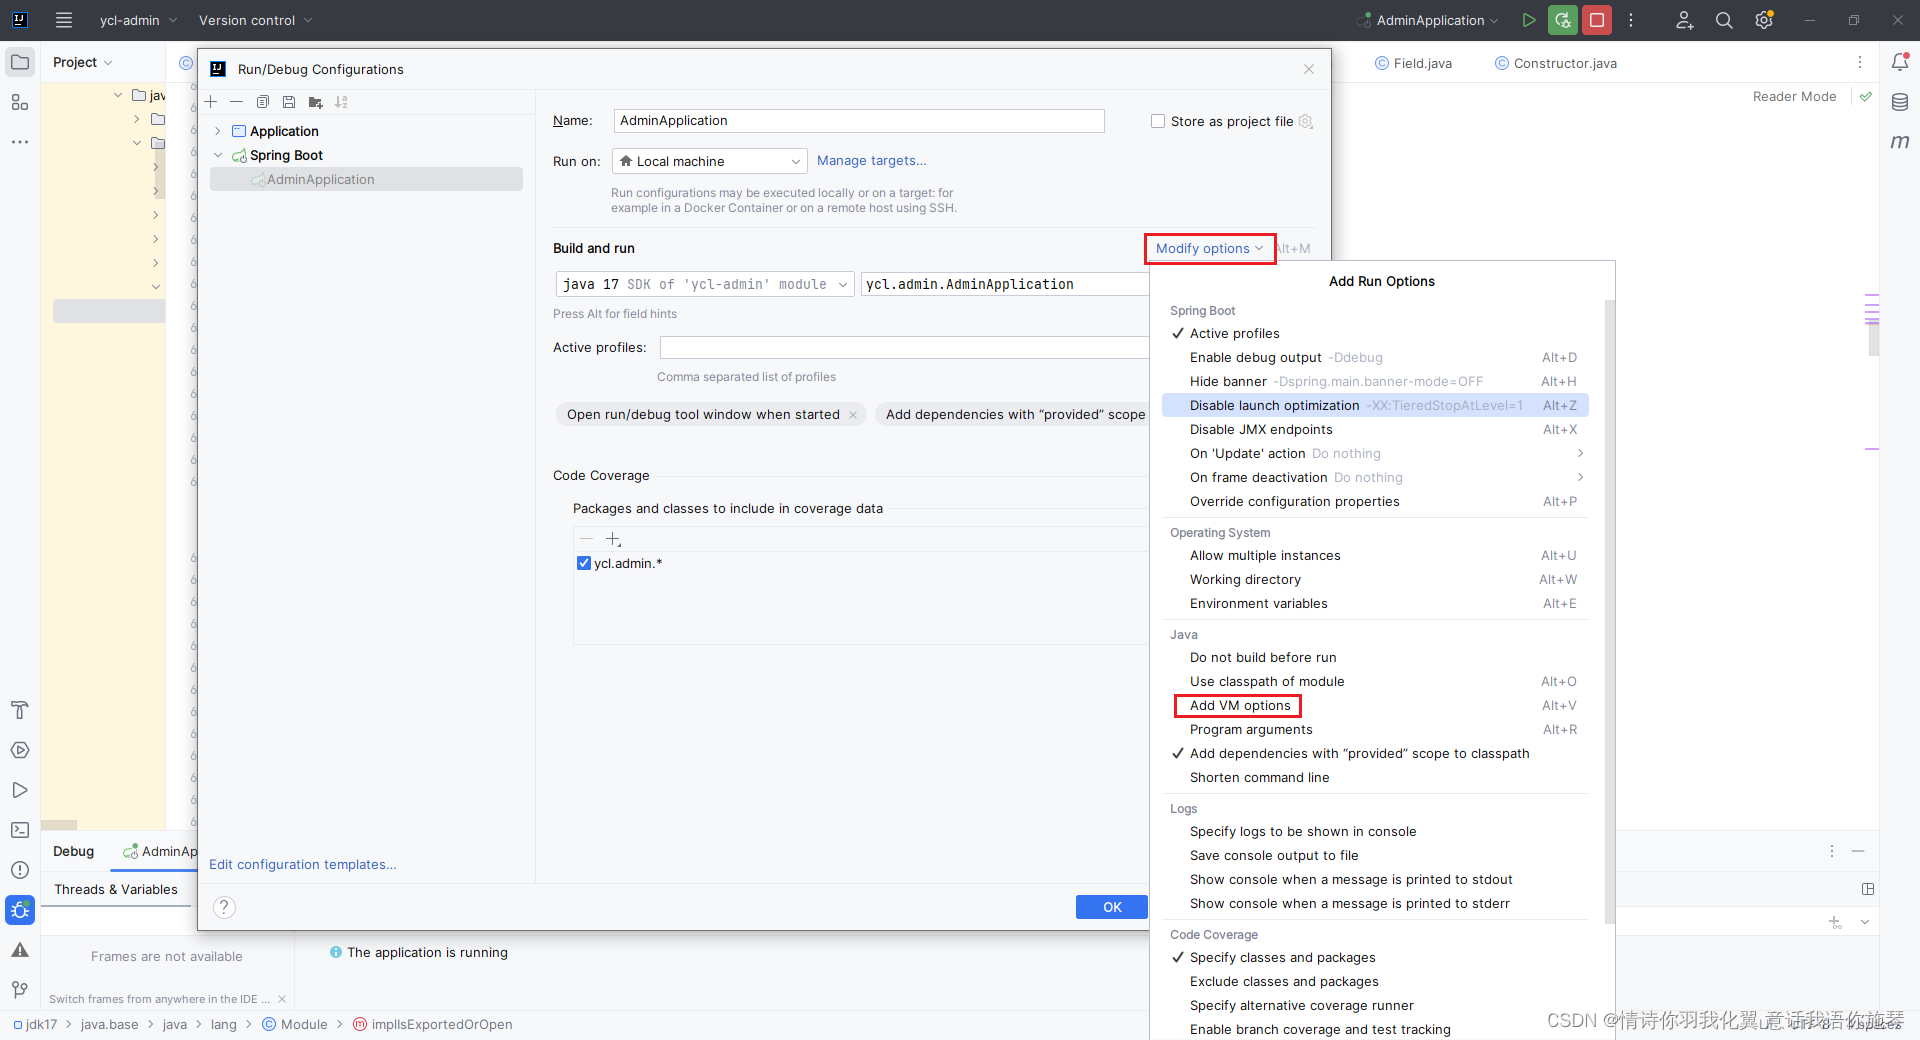Uncheck the ycl.admin.* coverage package

(584, 563)
